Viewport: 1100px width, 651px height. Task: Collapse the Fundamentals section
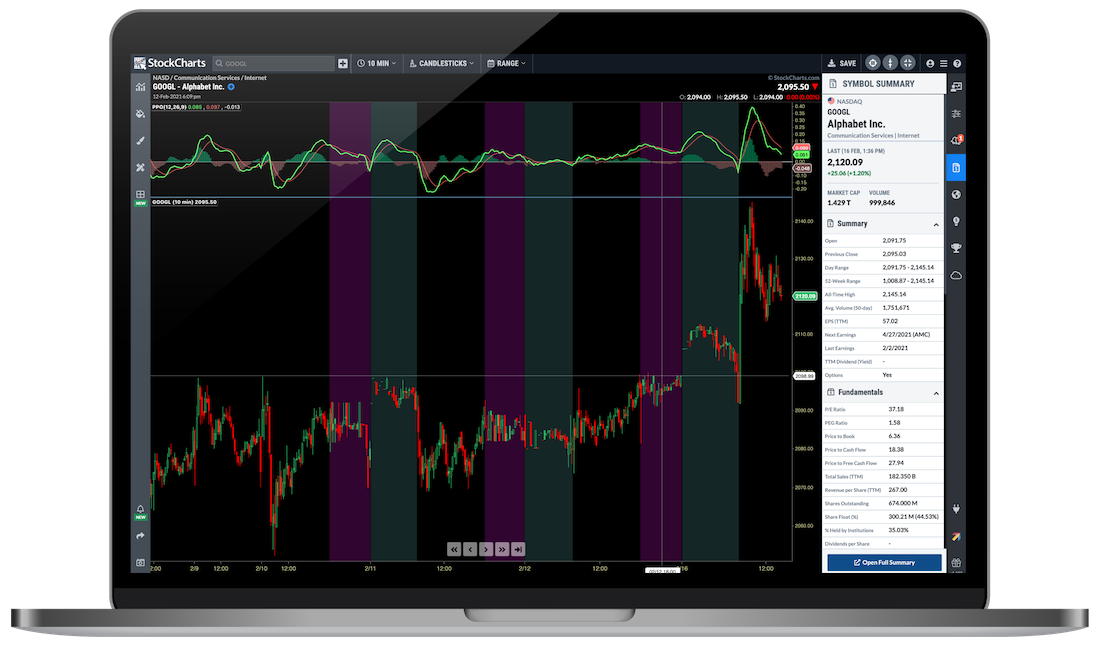pyautogui.click(x=935, y=394)
